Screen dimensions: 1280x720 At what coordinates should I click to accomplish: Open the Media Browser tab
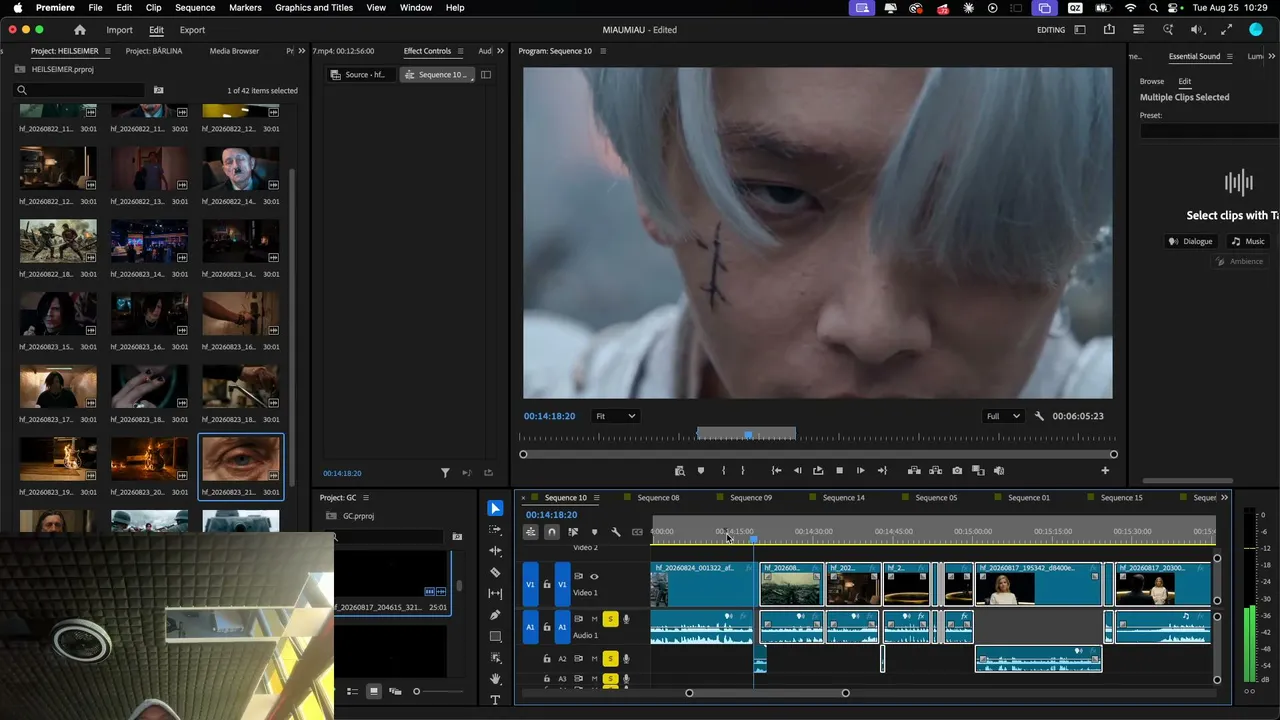click(x=234, y=51)
